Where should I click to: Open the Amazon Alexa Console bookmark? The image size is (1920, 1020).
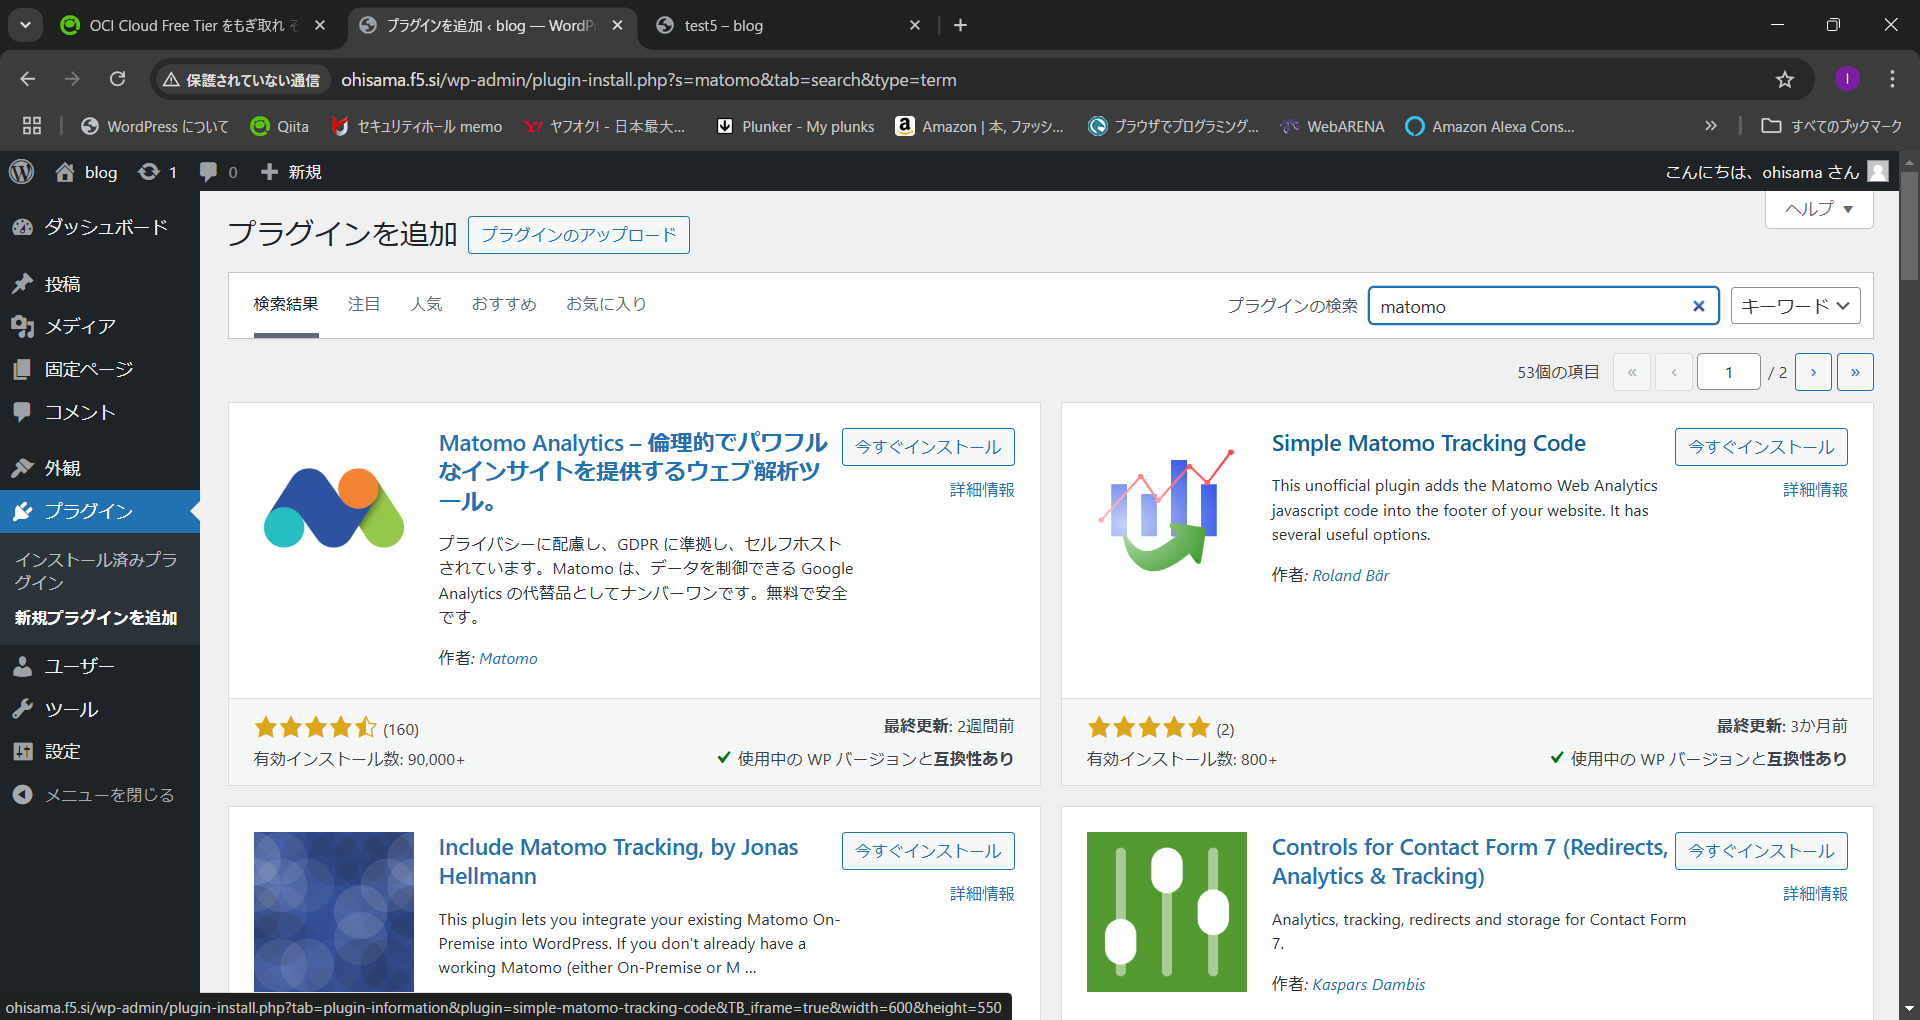click(1490, 126)
